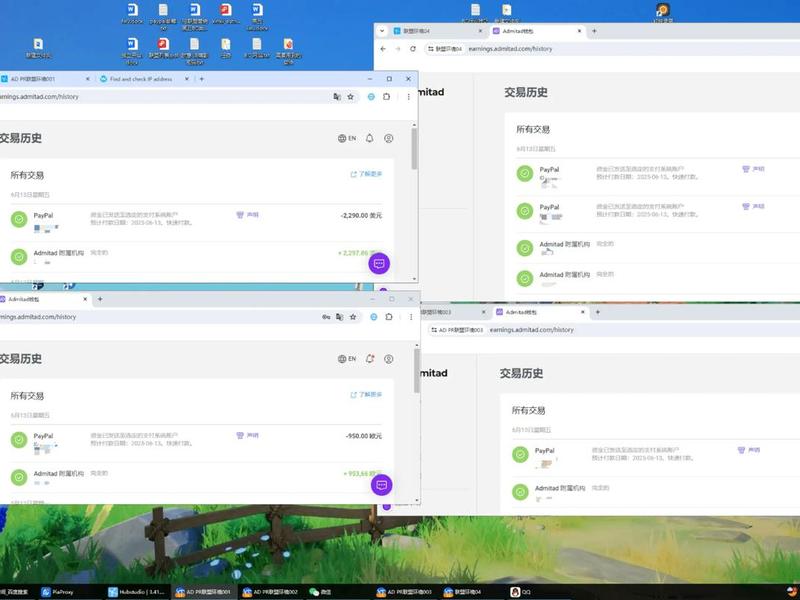The width and height of the screenshot is (800, 600).
Task: Click address bar in the 联盟环境04 window
Action: pos(612,49)
